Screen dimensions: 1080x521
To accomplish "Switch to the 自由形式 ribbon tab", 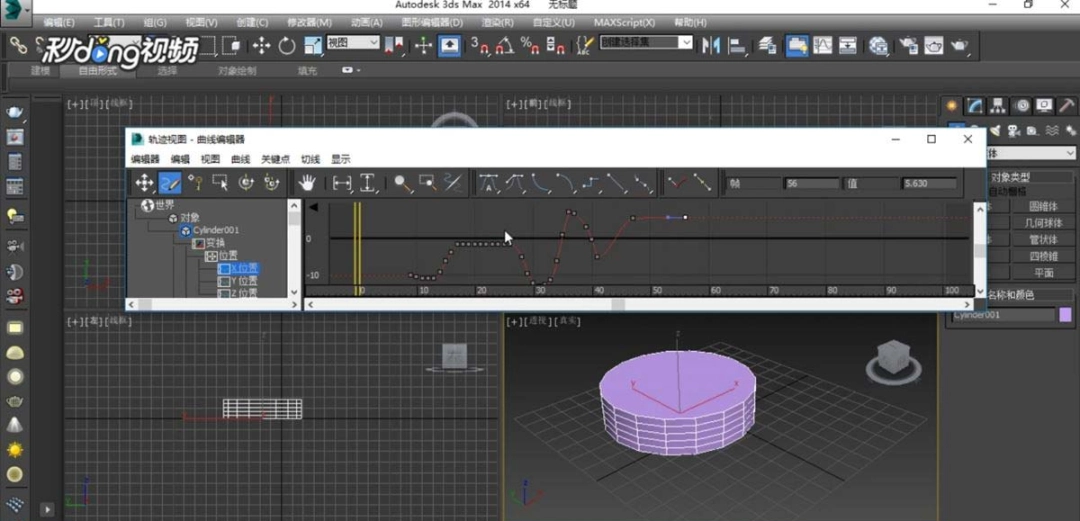I will (x=98, y=71).
